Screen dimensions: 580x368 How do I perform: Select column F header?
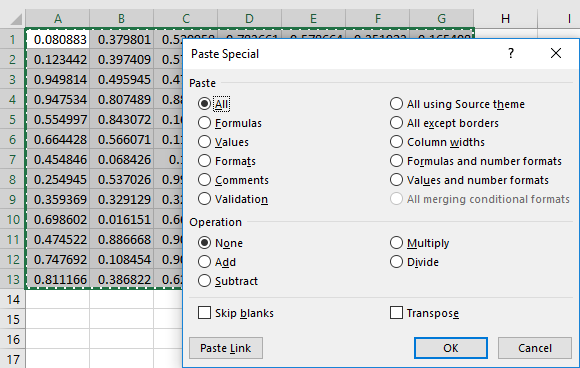[x=378, y=18]
